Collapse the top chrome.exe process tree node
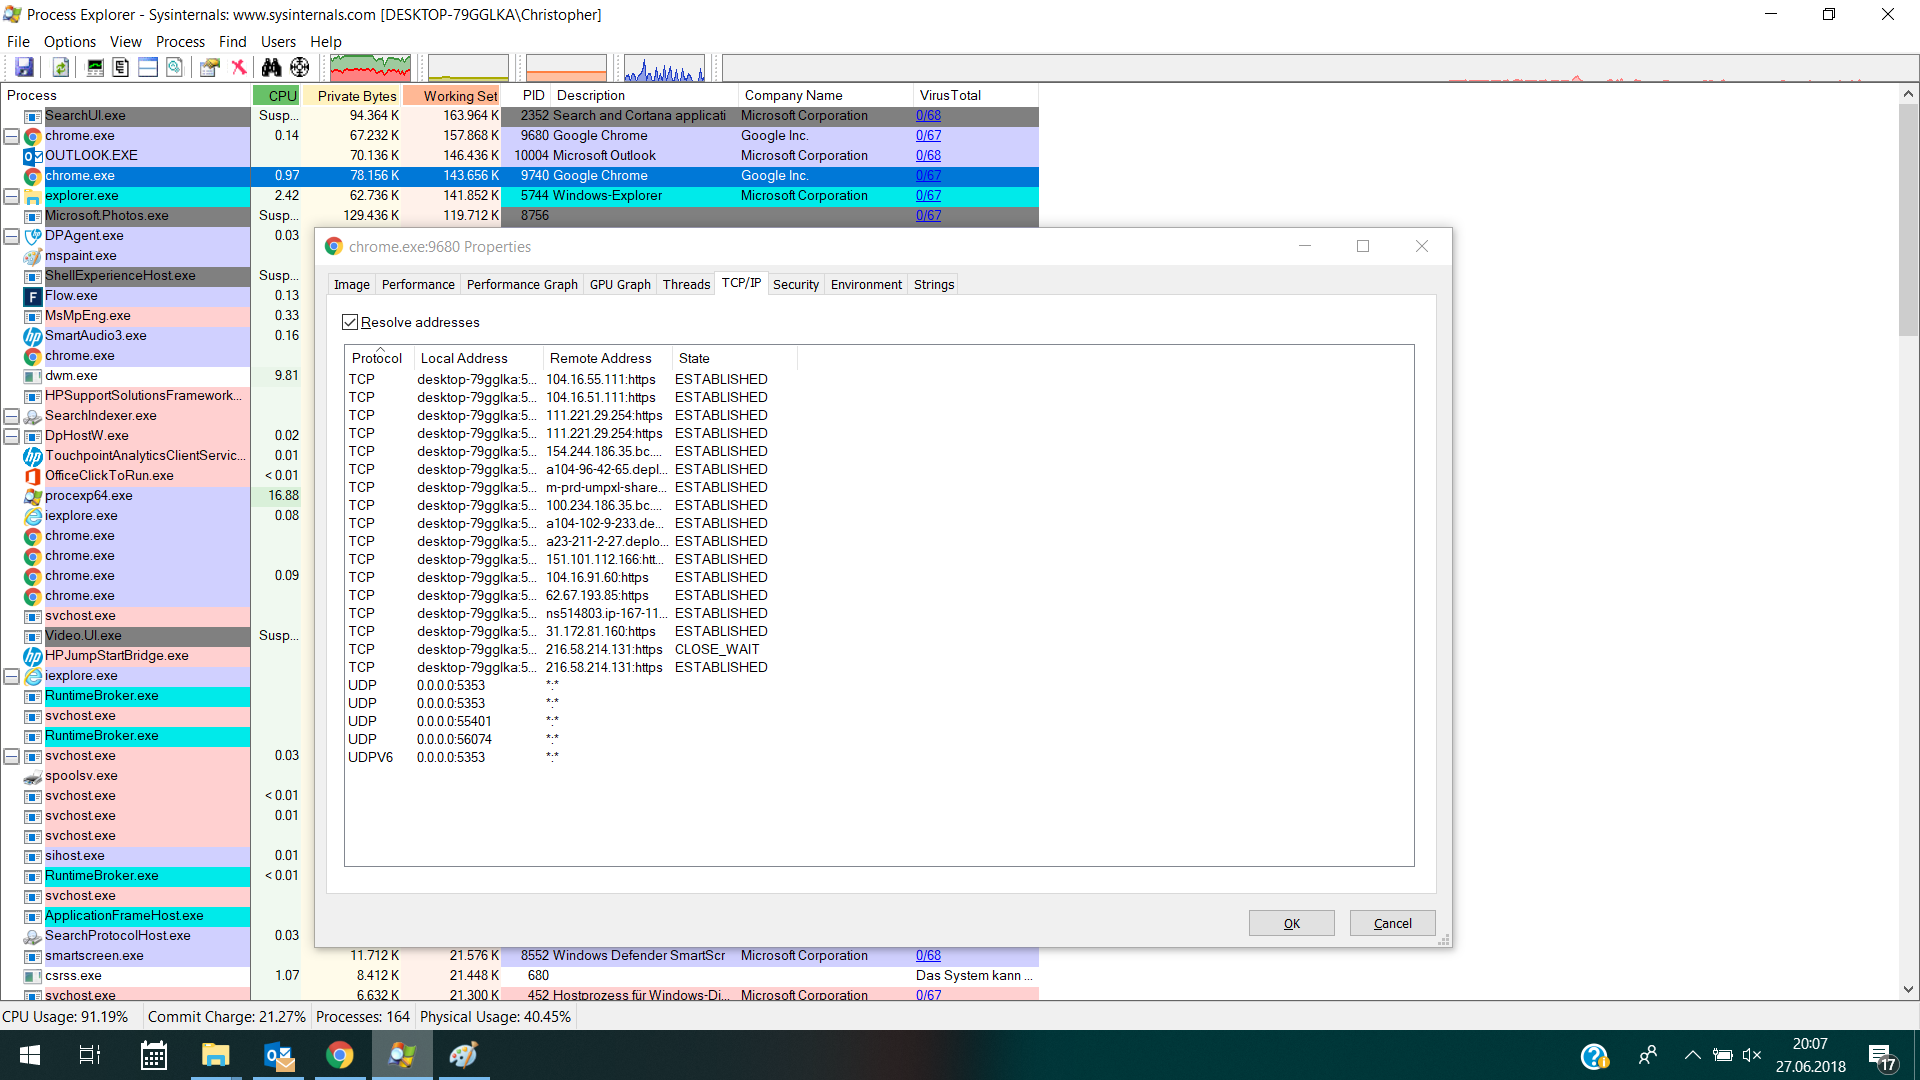1920x1080 pixels. (12, 136)
